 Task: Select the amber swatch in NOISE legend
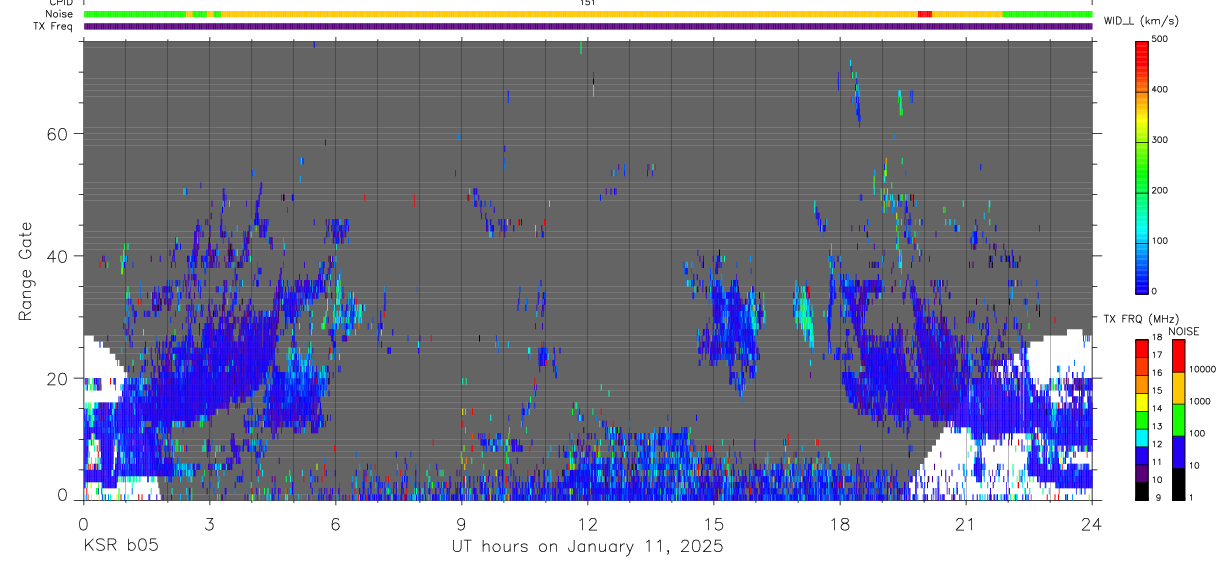click(x=1178, y=388)
